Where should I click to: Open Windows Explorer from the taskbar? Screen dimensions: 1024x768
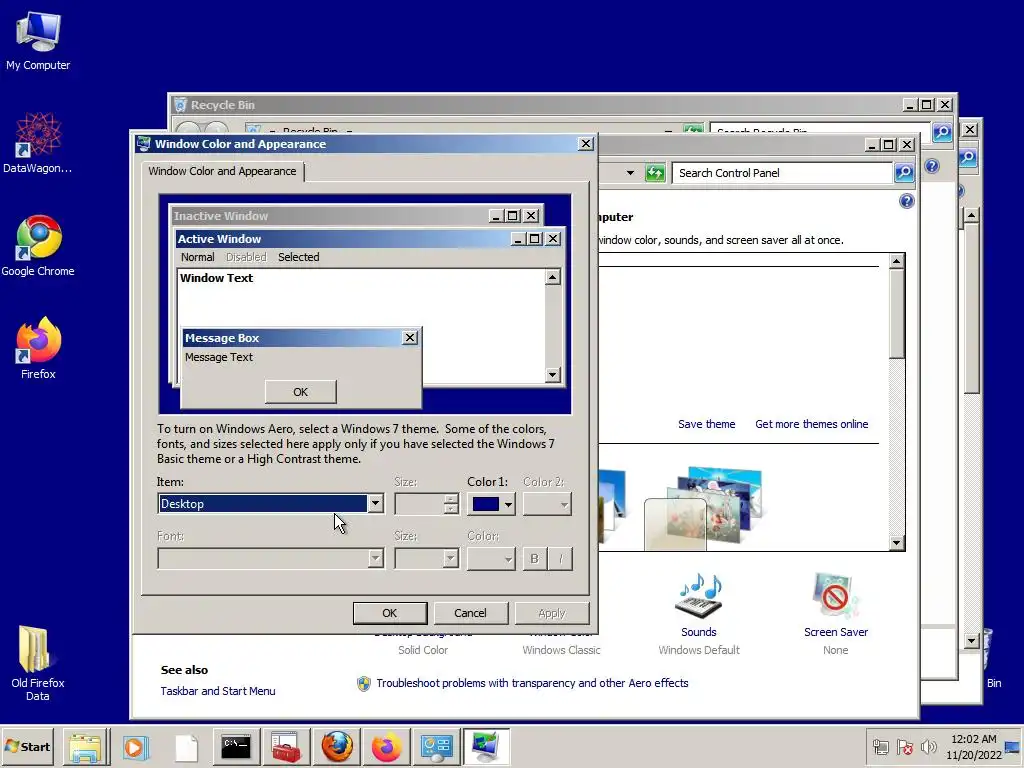tap(86, 746)
